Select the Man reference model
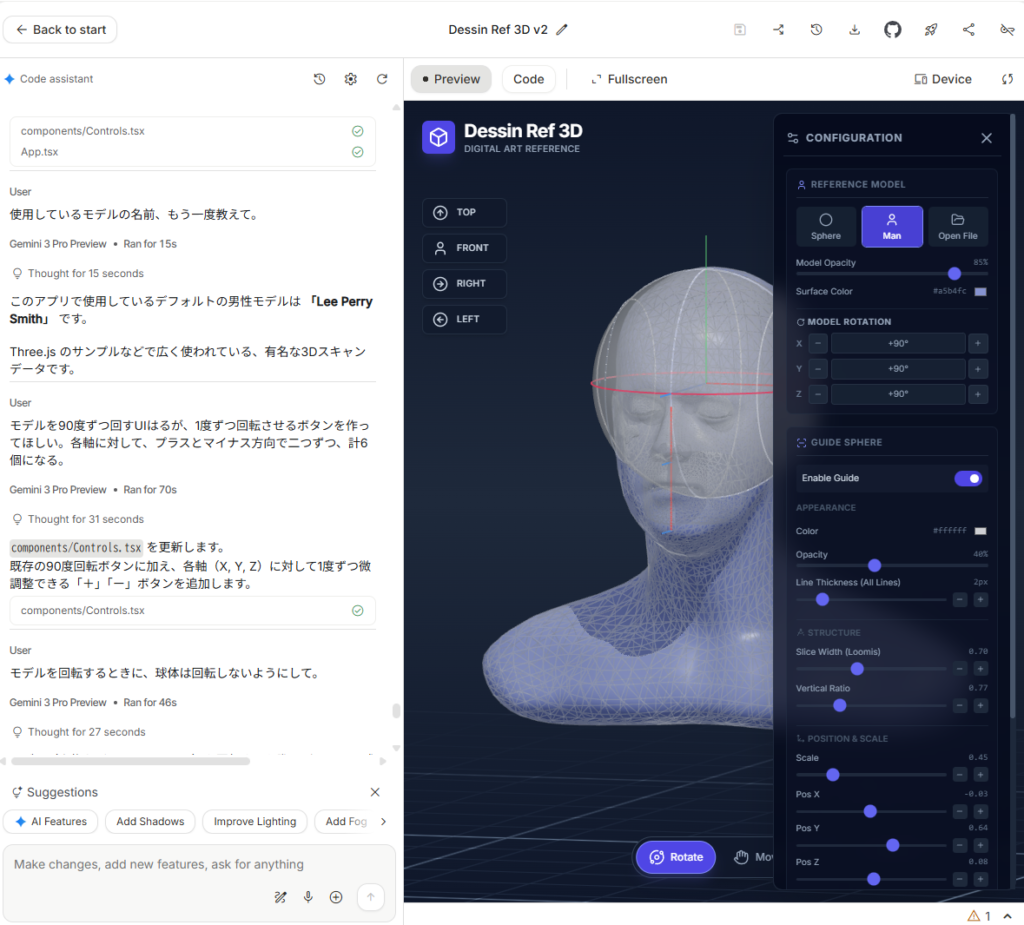1024x925 pixels. [892, 227]
